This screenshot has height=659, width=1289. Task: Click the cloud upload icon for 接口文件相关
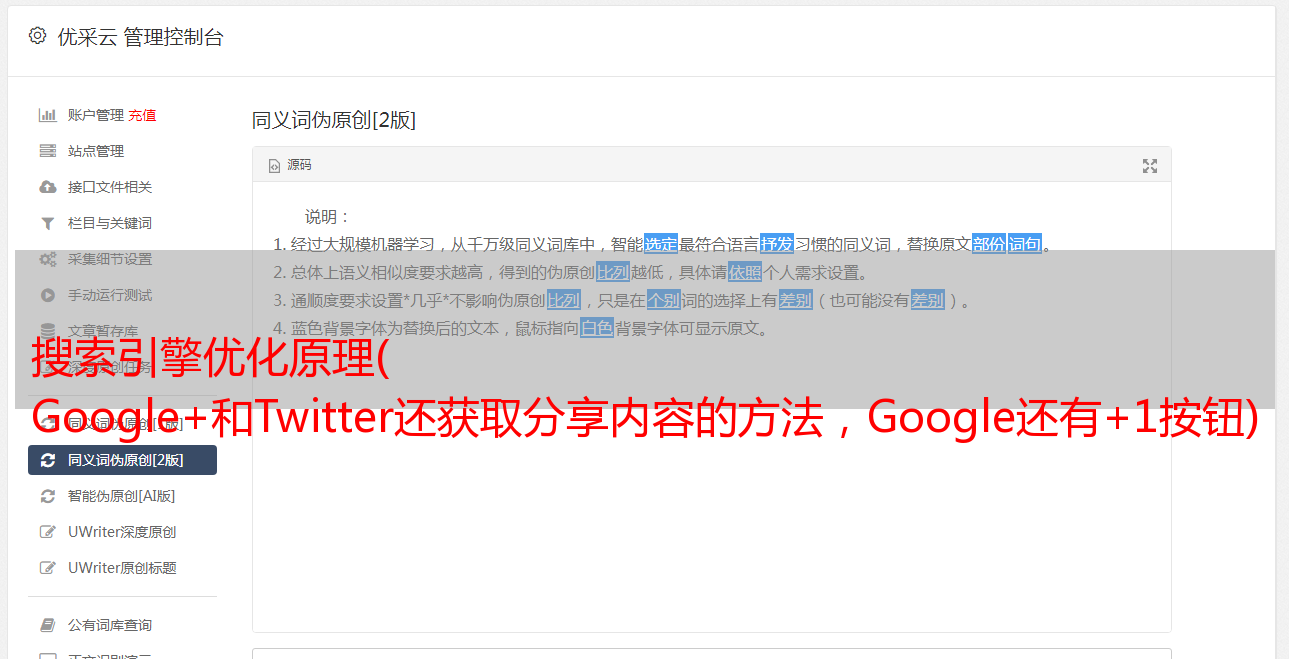[x=47, y=187]
